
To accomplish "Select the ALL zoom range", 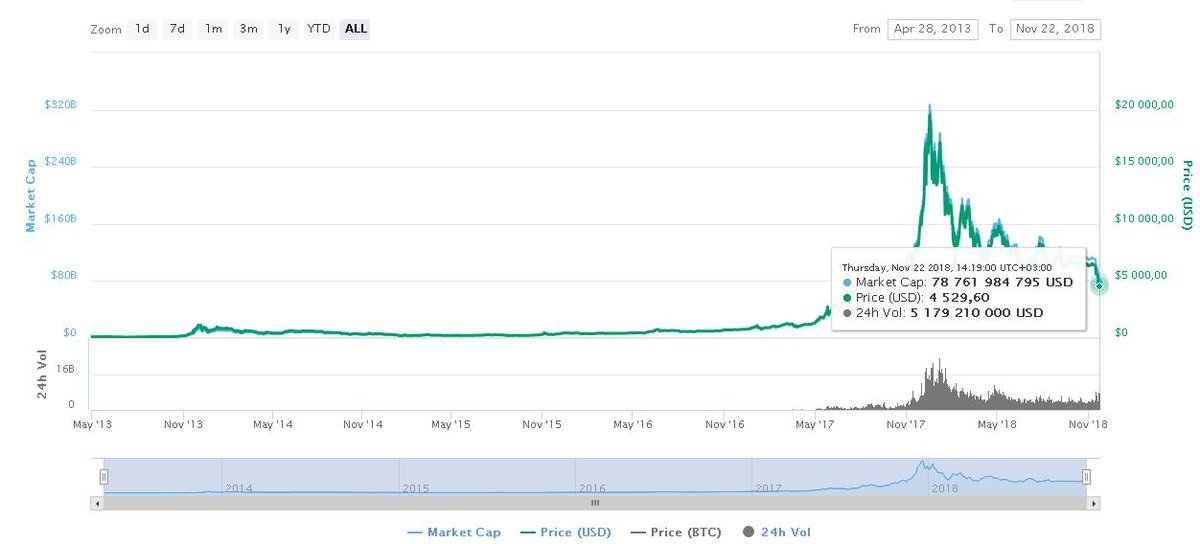I will coord(356,29).
